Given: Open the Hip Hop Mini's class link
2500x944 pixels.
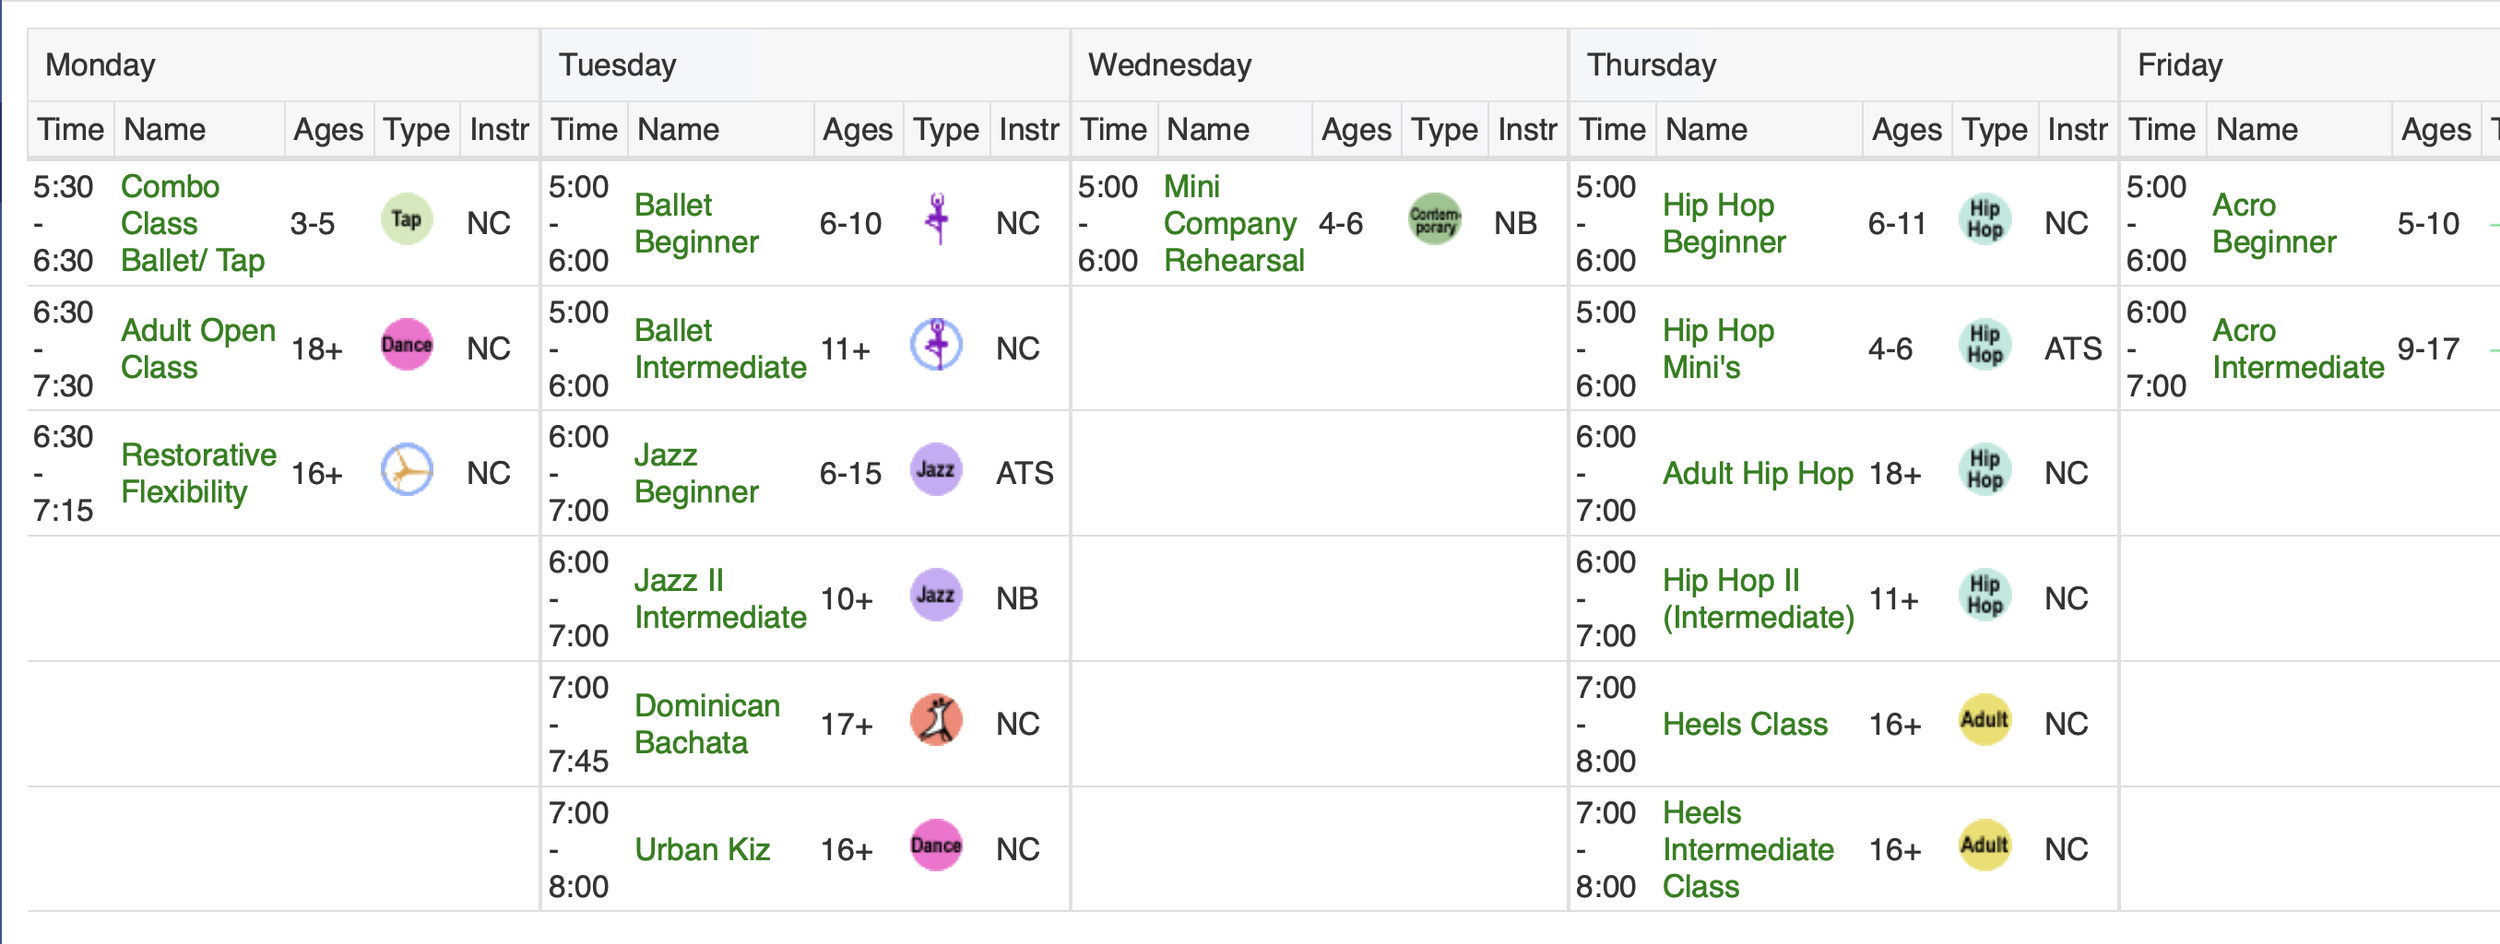Looking at the screenshot, I should coord(1718,349).
